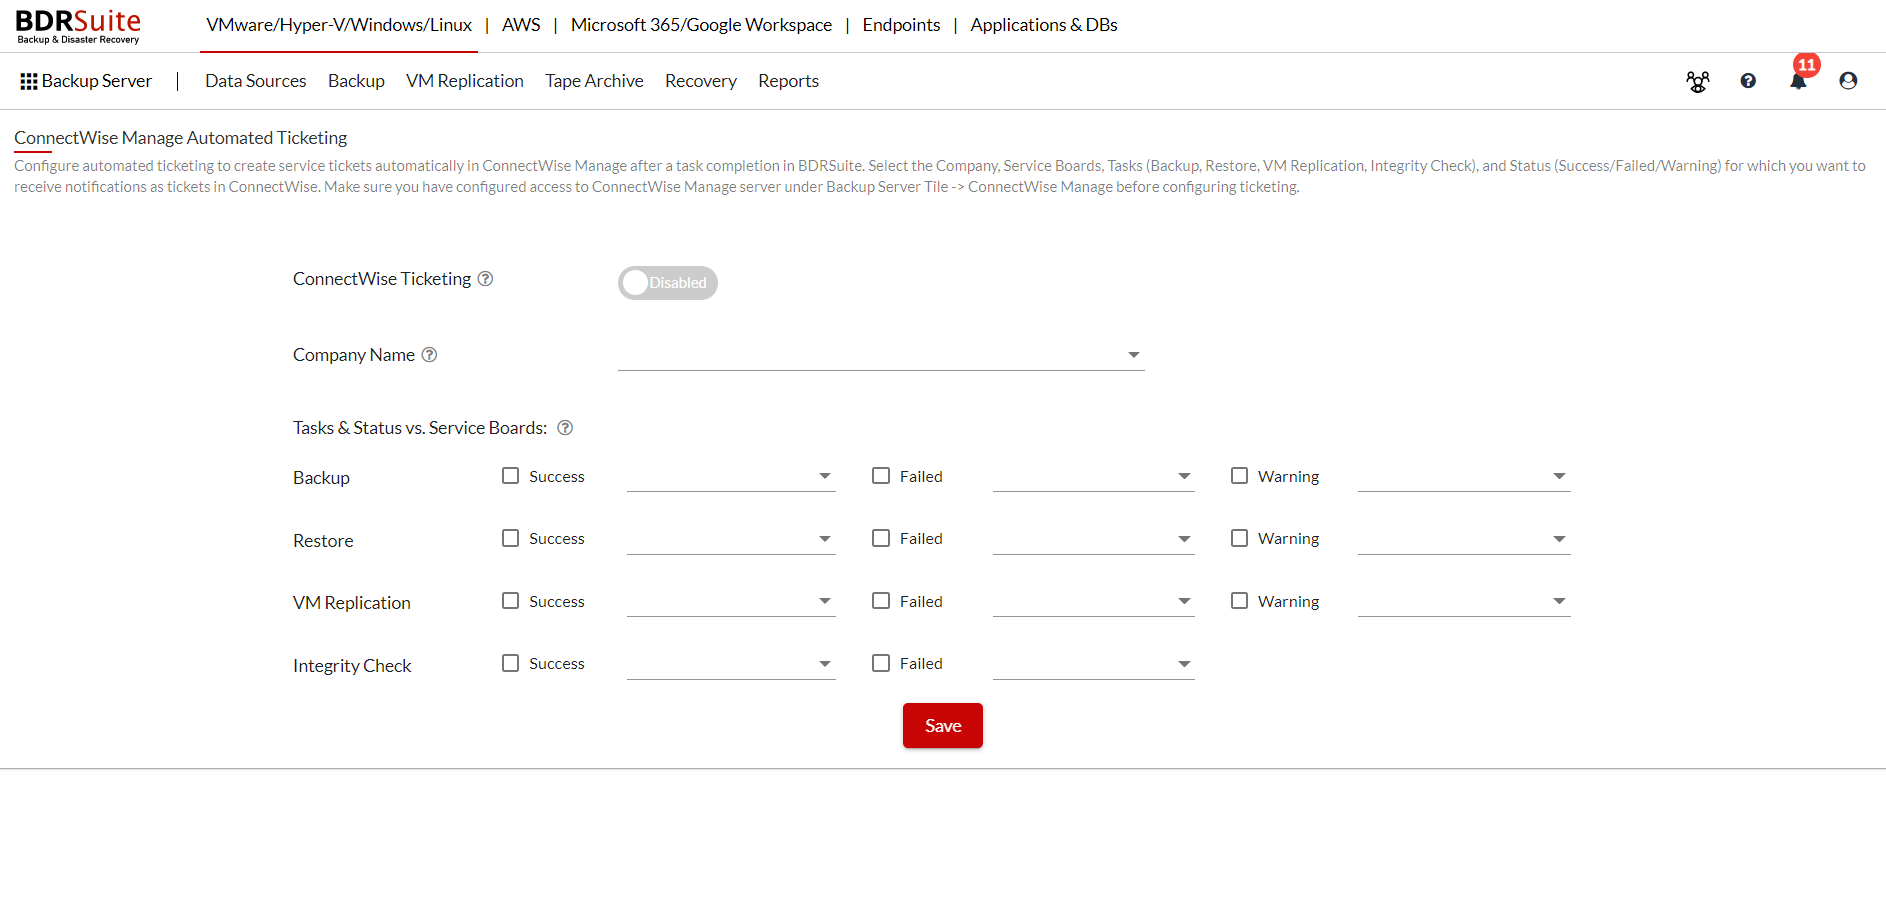The image size is (1886, 915).
Task: Check Restore Warning checkbox
Action: (1239, 538)
